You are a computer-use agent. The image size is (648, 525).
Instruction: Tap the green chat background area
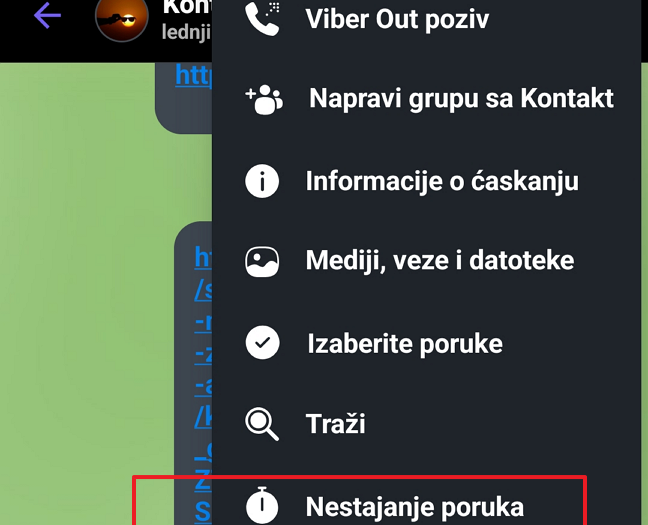[79, 289]
